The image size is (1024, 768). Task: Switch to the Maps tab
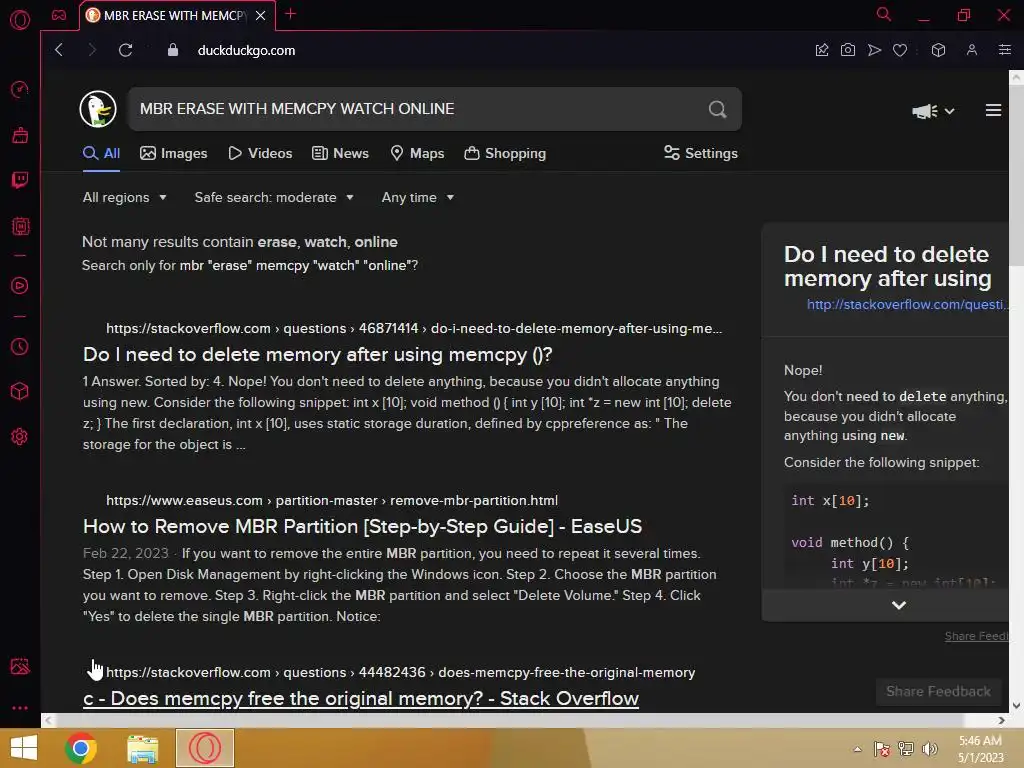click(x=417, y=153)
